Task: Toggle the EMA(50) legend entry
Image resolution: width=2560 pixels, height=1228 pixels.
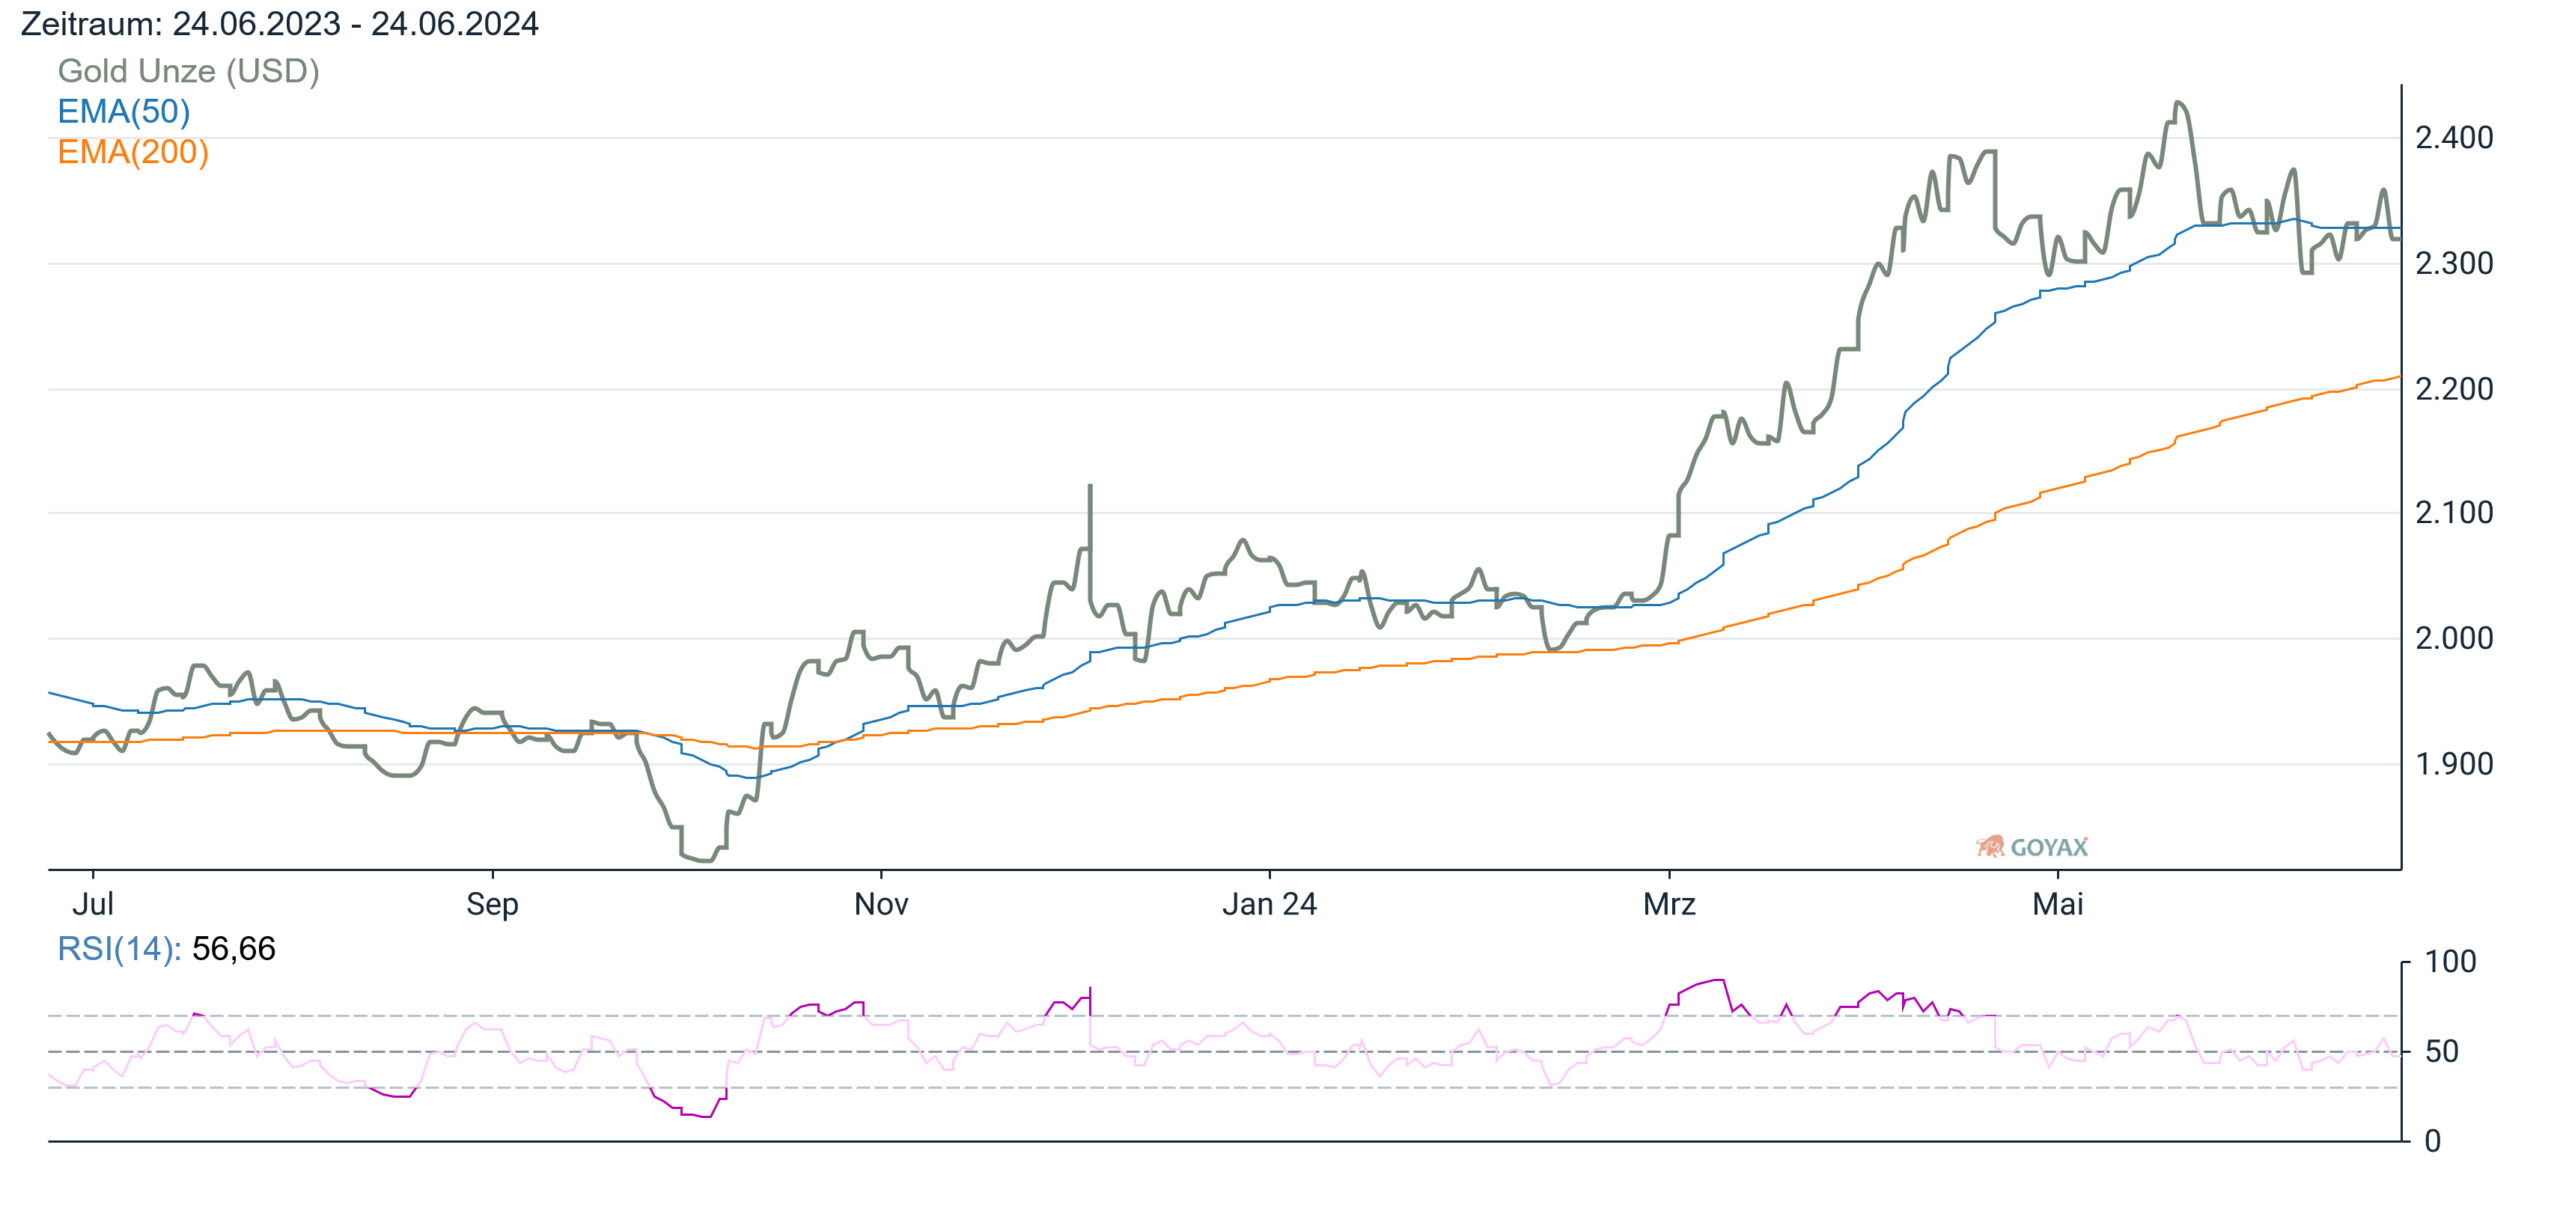Action: [124, 111]
